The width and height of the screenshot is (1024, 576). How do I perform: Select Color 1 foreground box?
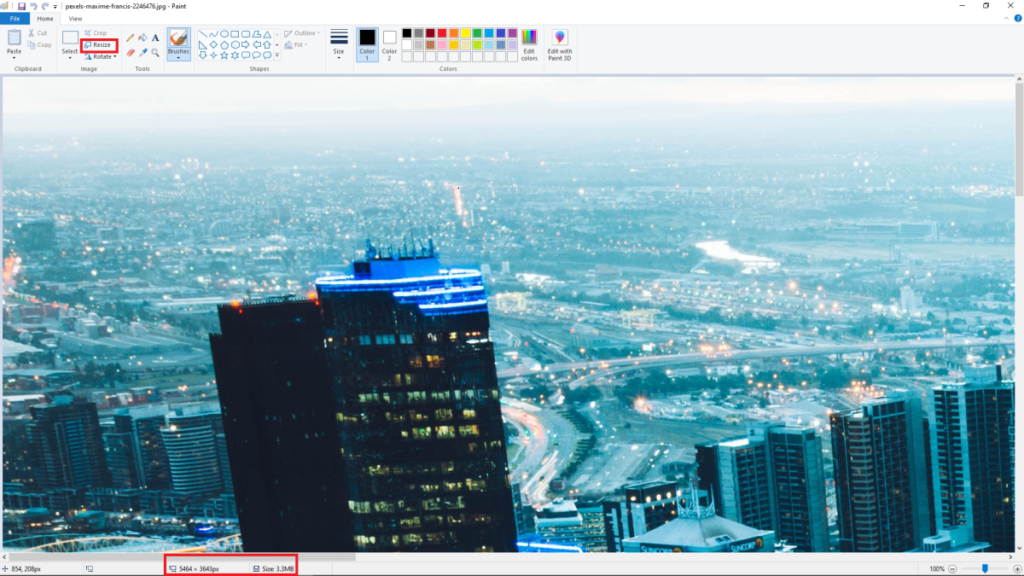[x=367, y=43]
